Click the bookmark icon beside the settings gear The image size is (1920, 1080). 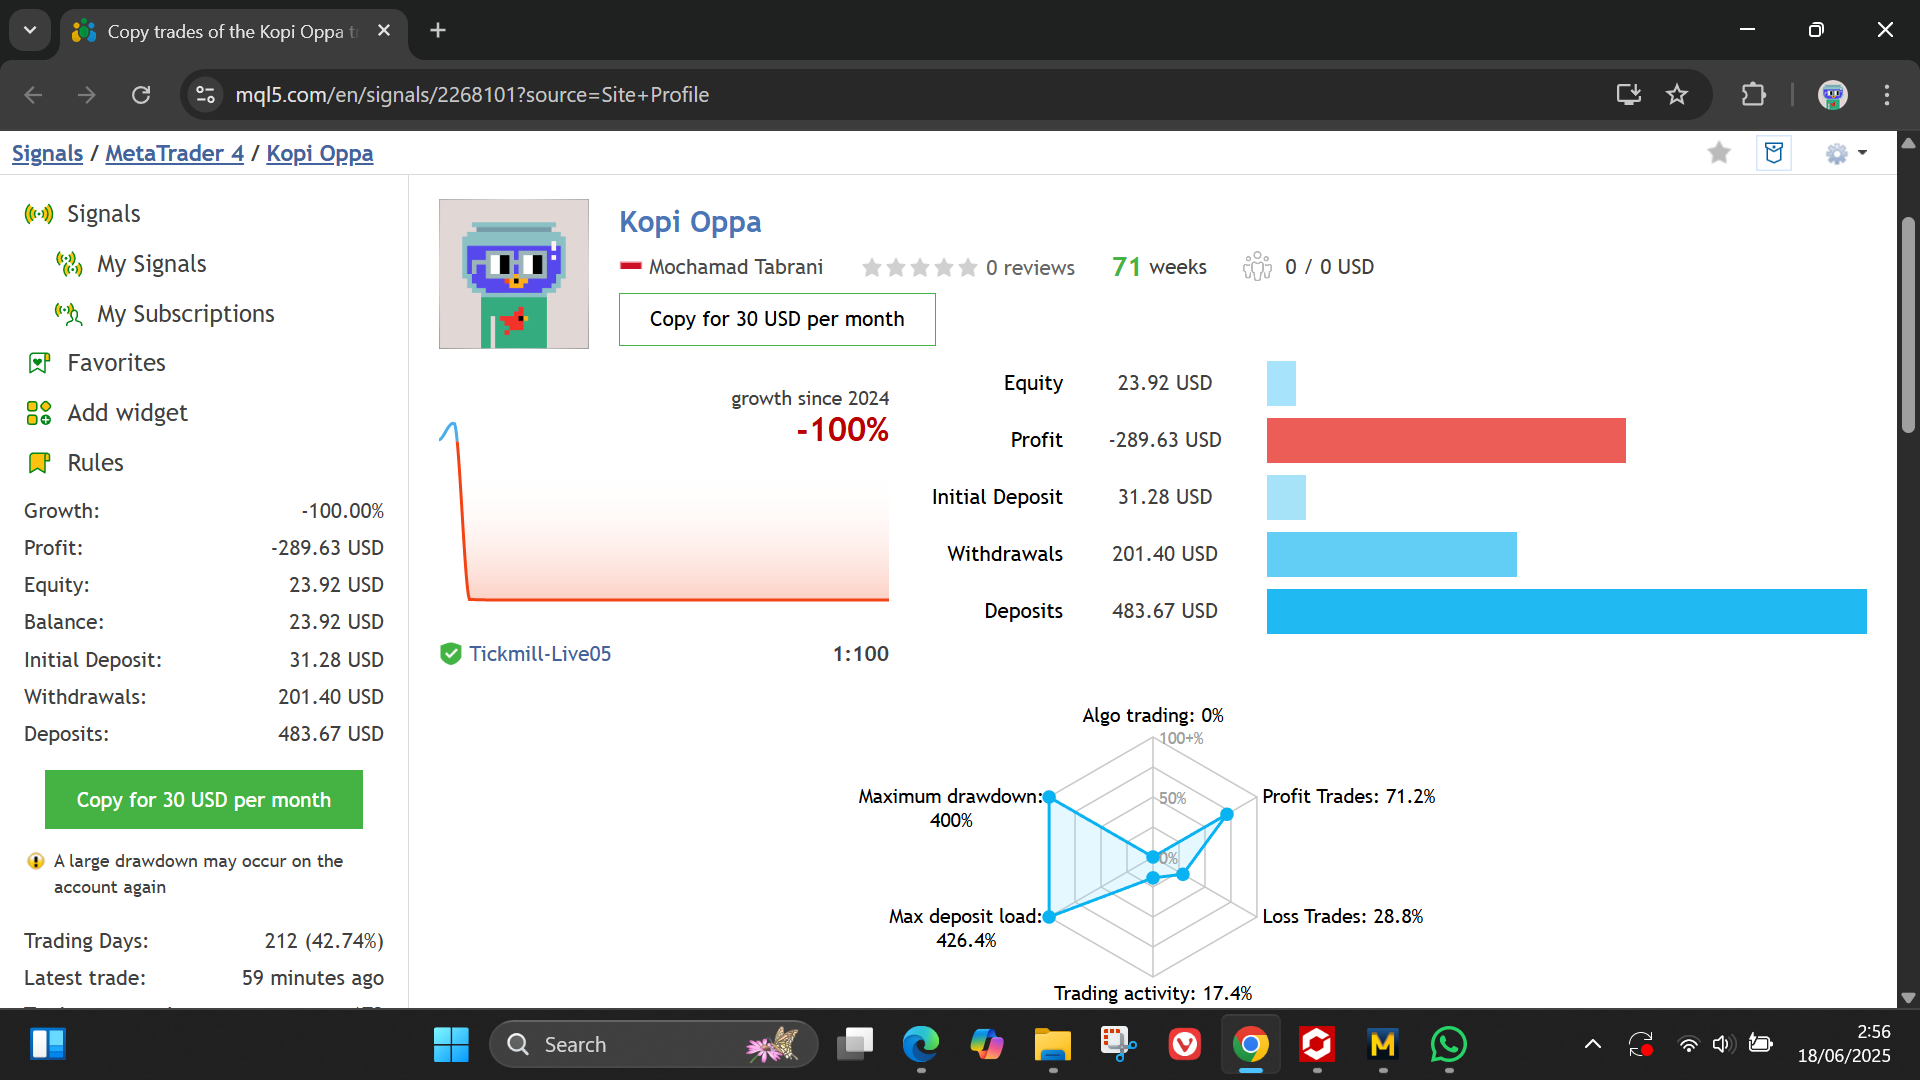(1774, 153)
